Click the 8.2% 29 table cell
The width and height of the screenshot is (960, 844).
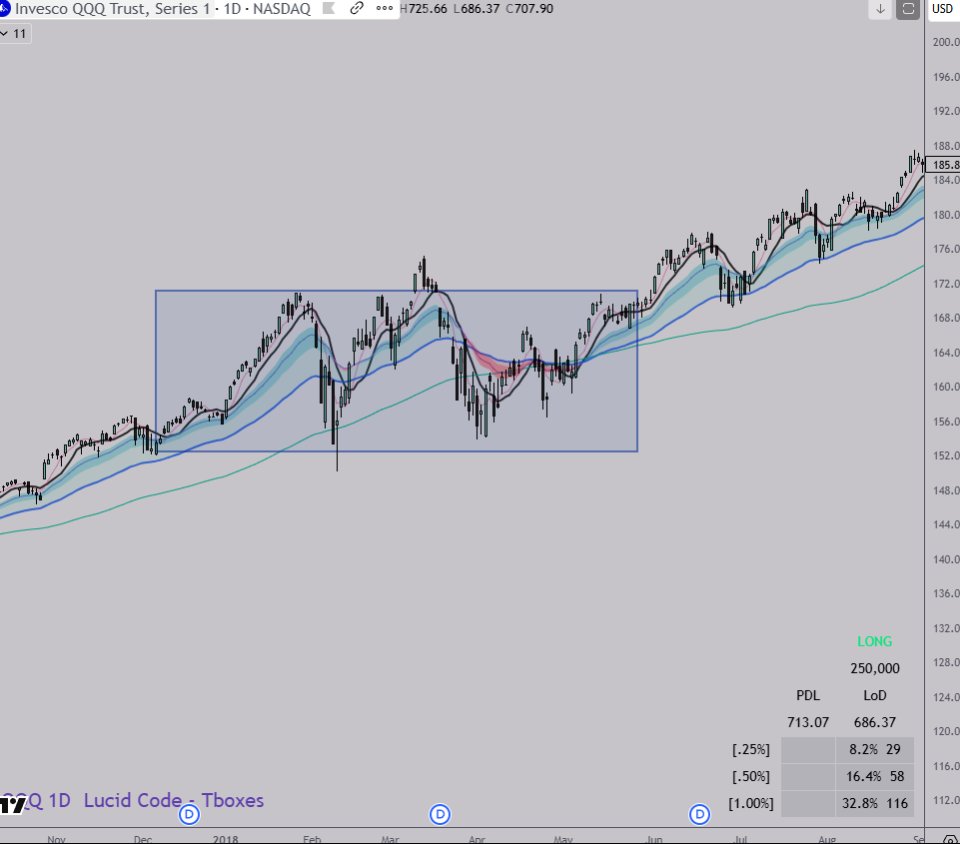point(874,749)
